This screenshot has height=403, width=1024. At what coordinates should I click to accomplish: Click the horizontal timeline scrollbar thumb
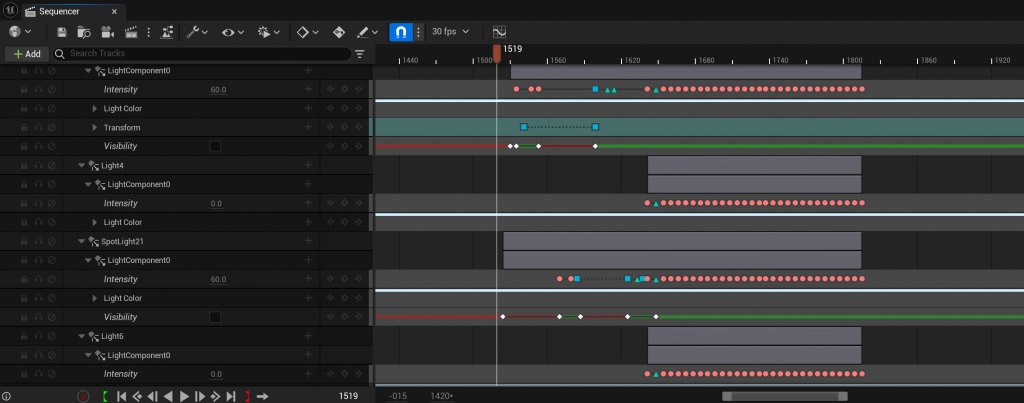(785, 396)
